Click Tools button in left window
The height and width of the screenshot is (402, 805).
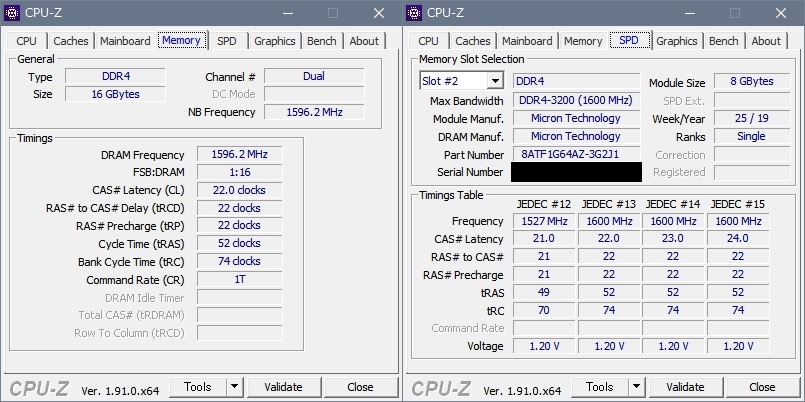(198, 387)
